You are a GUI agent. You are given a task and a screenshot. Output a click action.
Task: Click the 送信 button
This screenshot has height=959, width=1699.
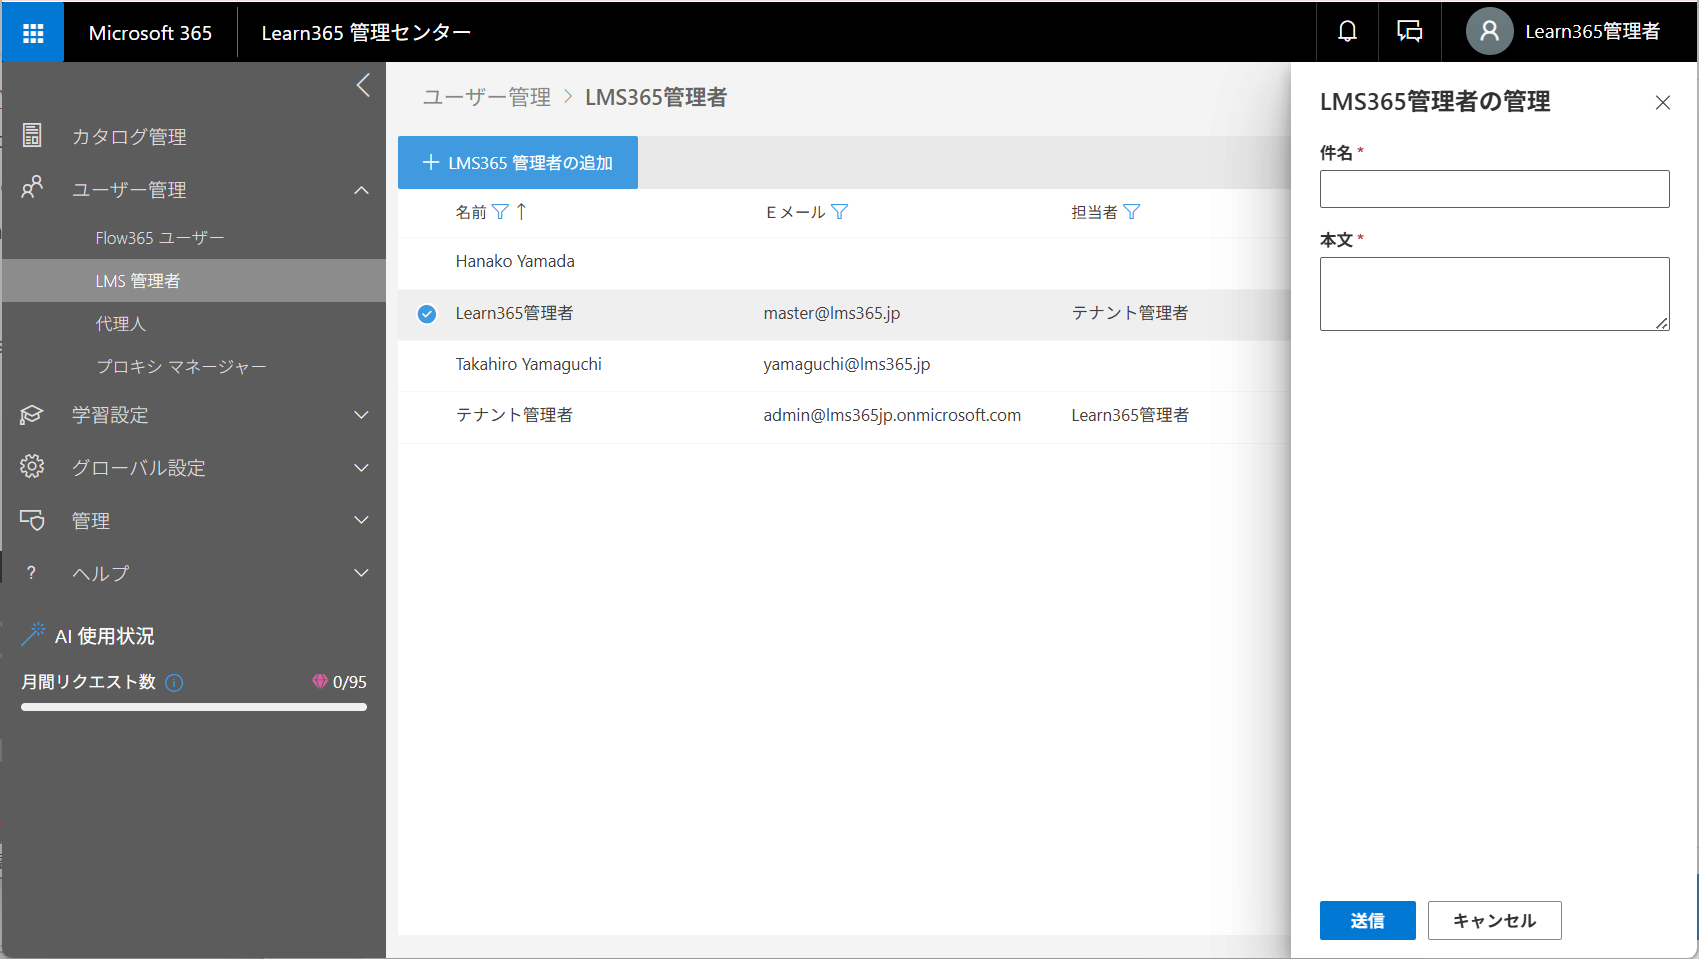(1367, 921)
